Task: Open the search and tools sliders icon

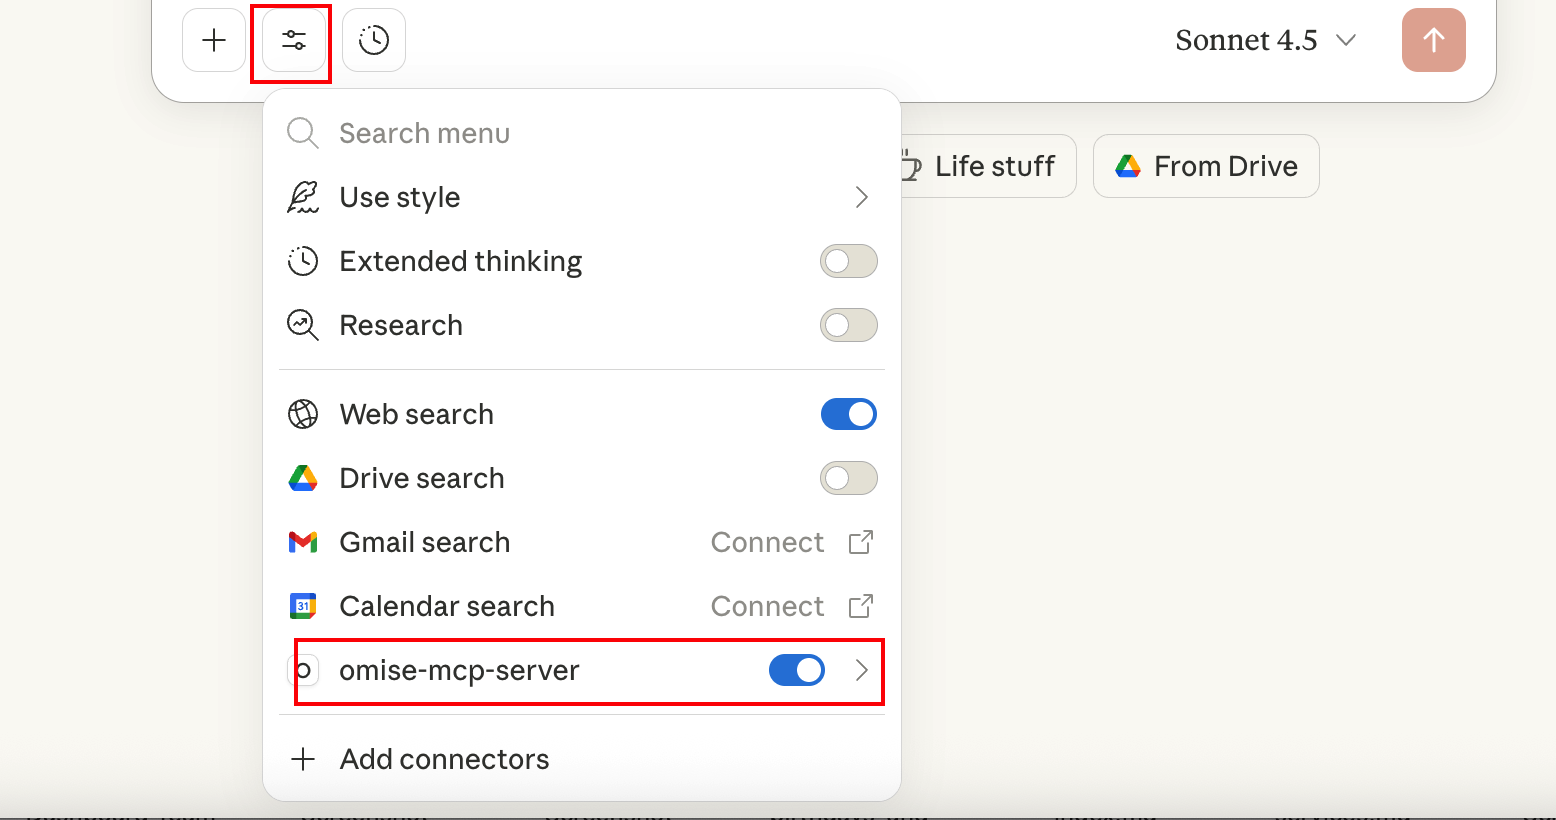Action: [294, 40]
